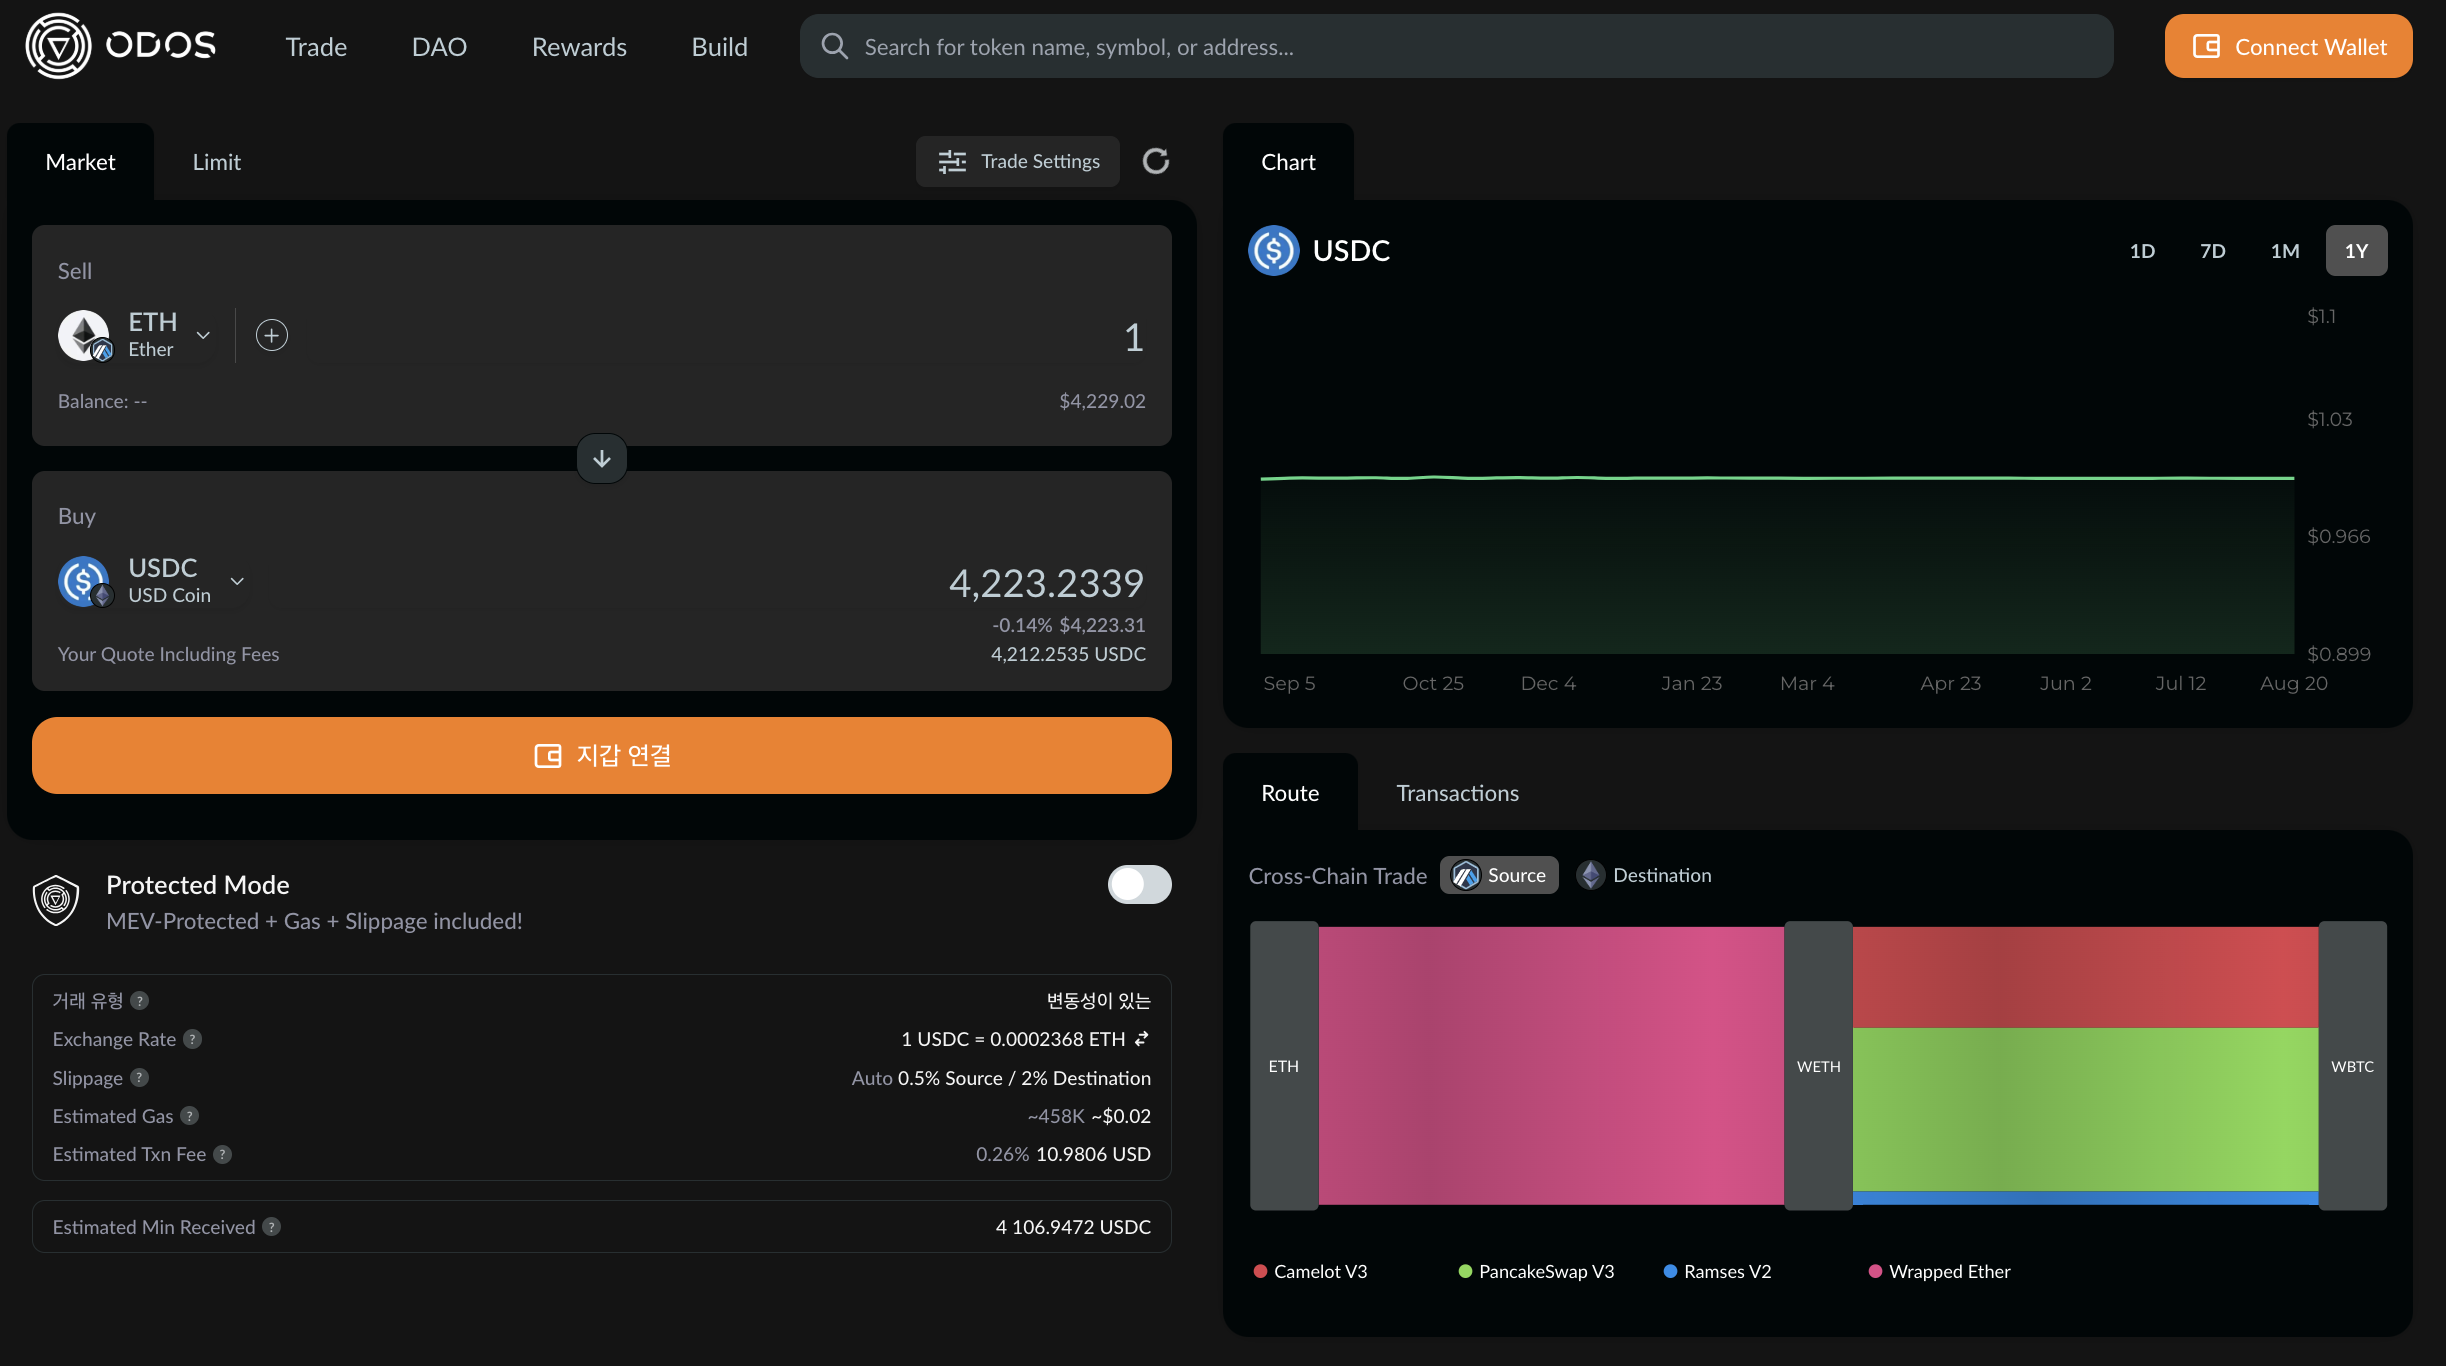
Task: Click the Arbitrum Source chain icon
Action: click(x=1466, y=875)
